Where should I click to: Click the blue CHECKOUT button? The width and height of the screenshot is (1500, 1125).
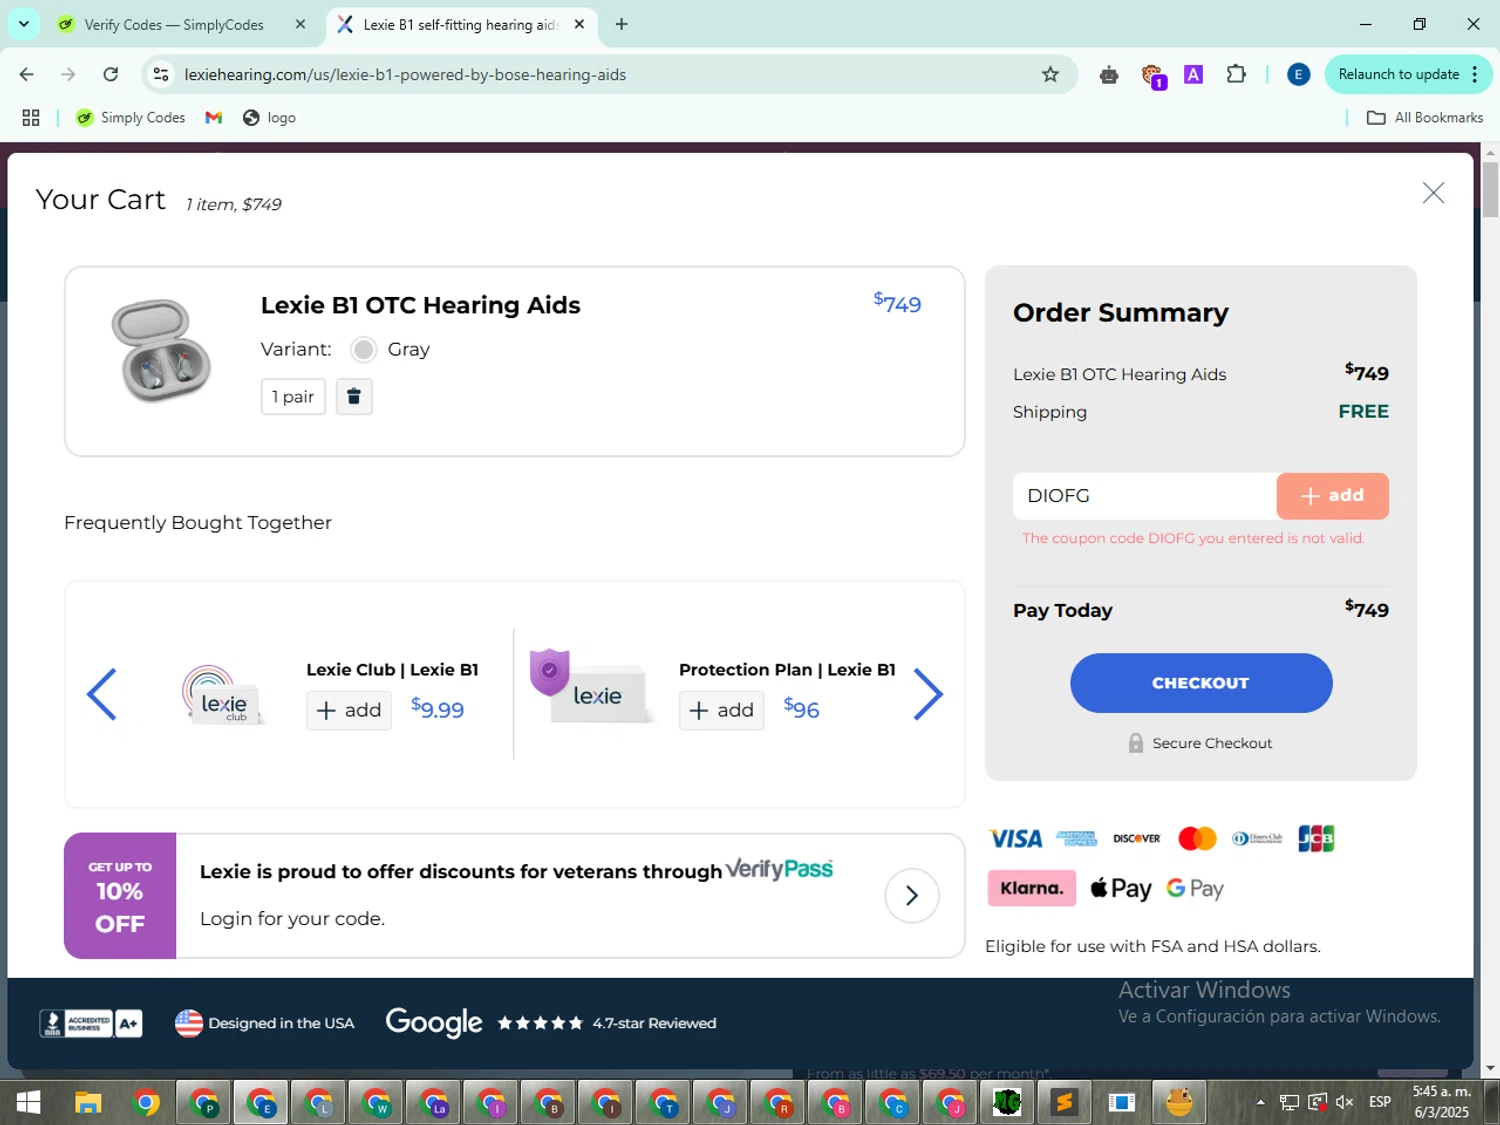1201,683
